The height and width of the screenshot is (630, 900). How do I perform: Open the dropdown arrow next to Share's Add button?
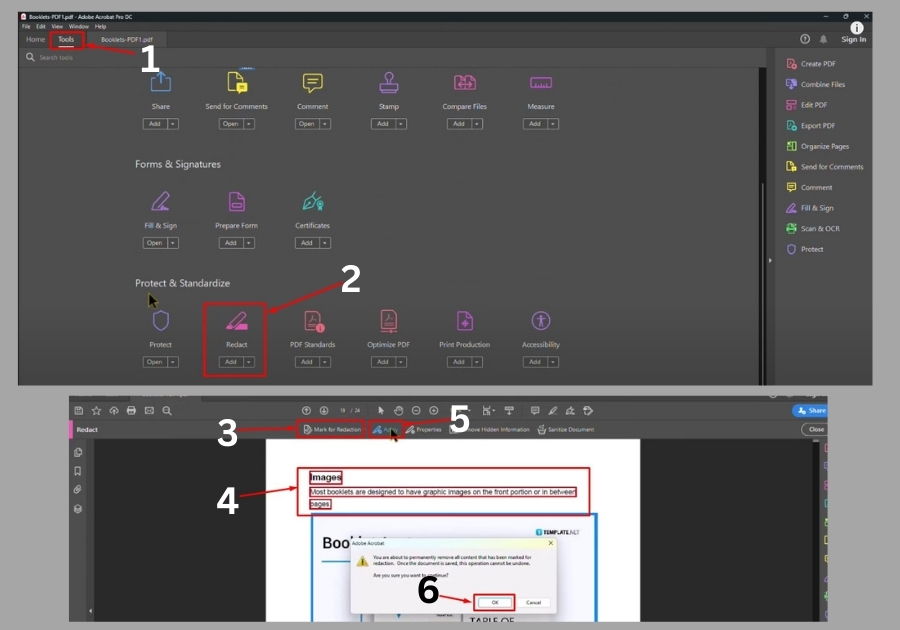(173, 124)
